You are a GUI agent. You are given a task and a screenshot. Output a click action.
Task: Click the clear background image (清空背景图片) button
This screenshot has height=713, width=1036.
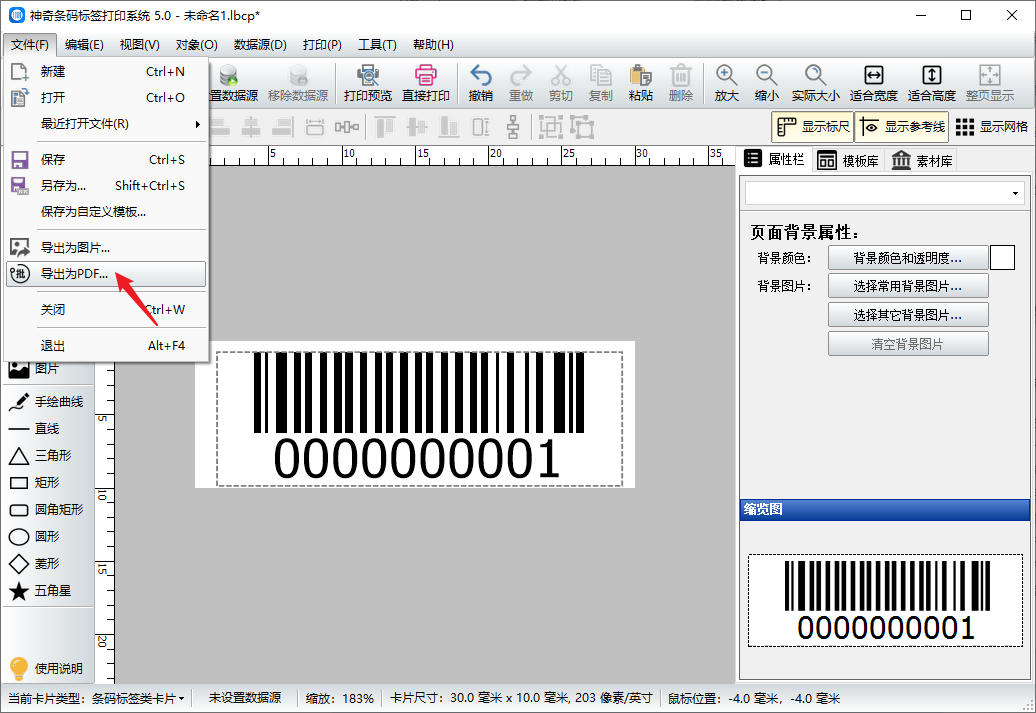[908, 344]
